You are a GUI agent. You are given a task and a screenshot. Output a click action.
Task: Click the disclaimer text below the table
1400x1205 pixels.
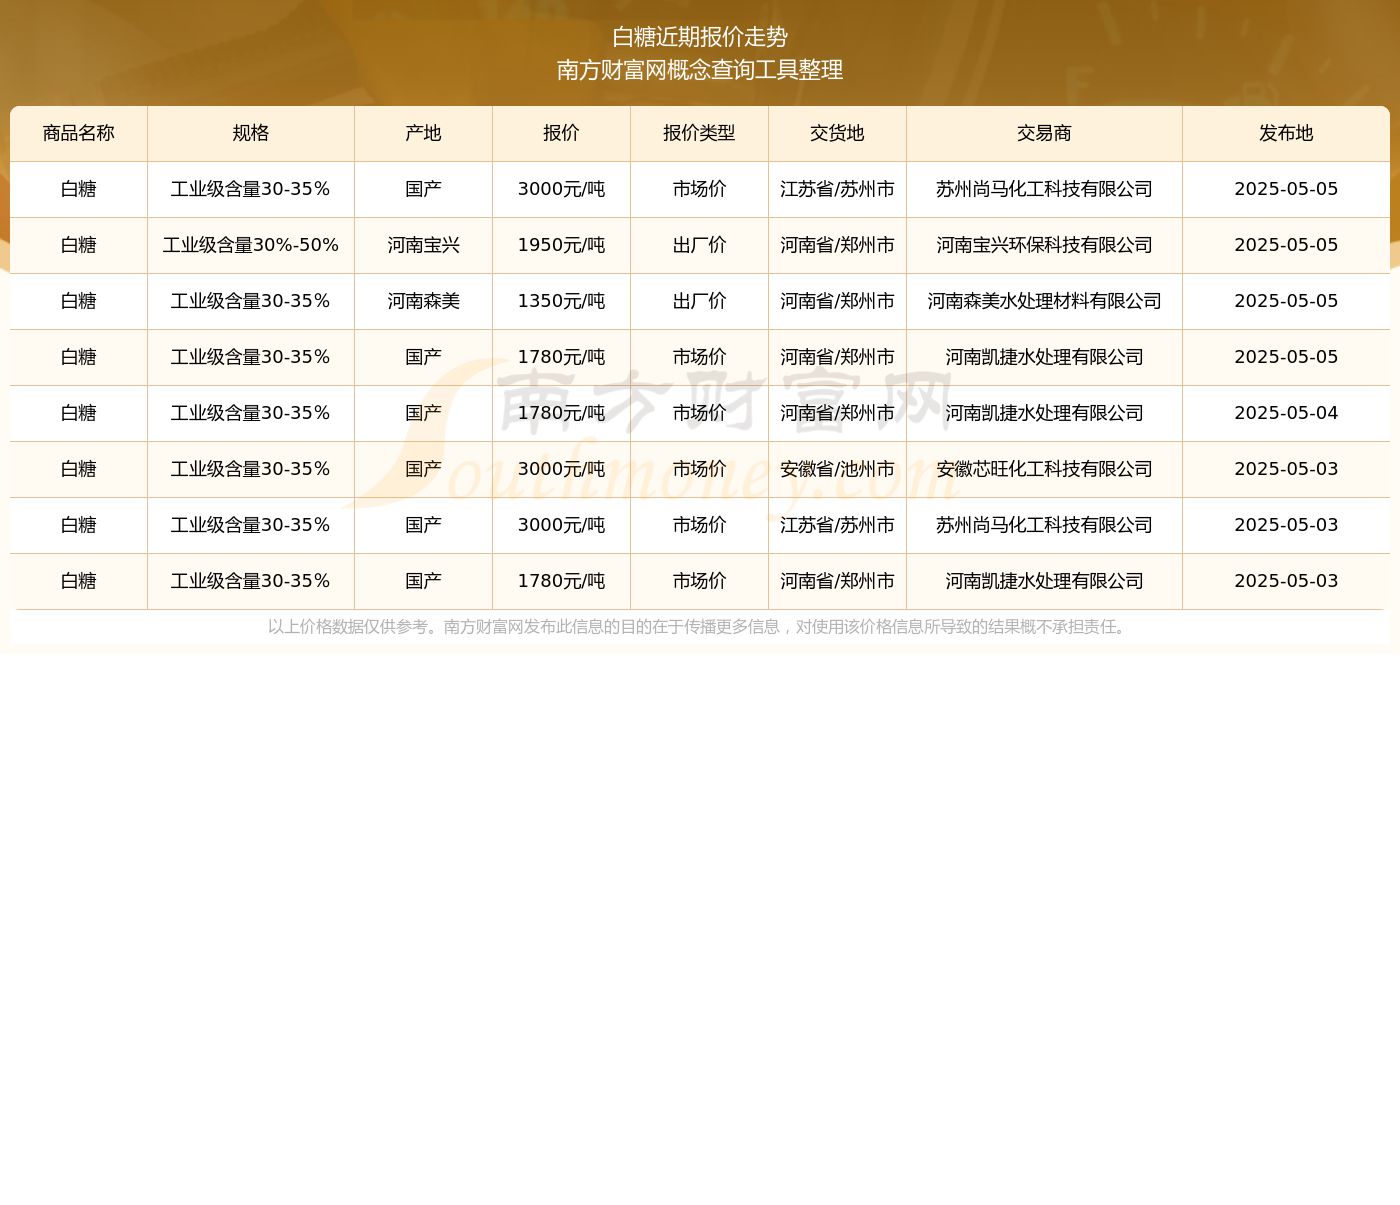point(700,627)
